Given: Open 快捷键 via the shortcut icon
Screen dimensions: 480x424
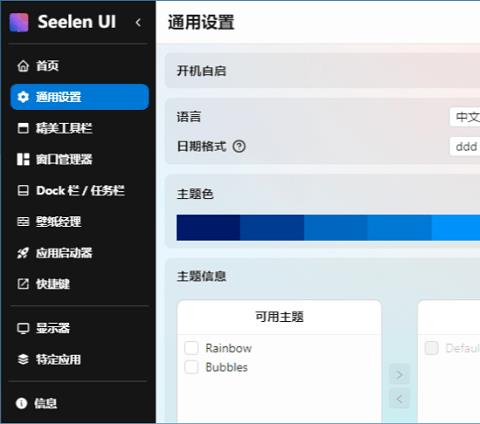Looking at the screenshot, I should coord(23,284).
